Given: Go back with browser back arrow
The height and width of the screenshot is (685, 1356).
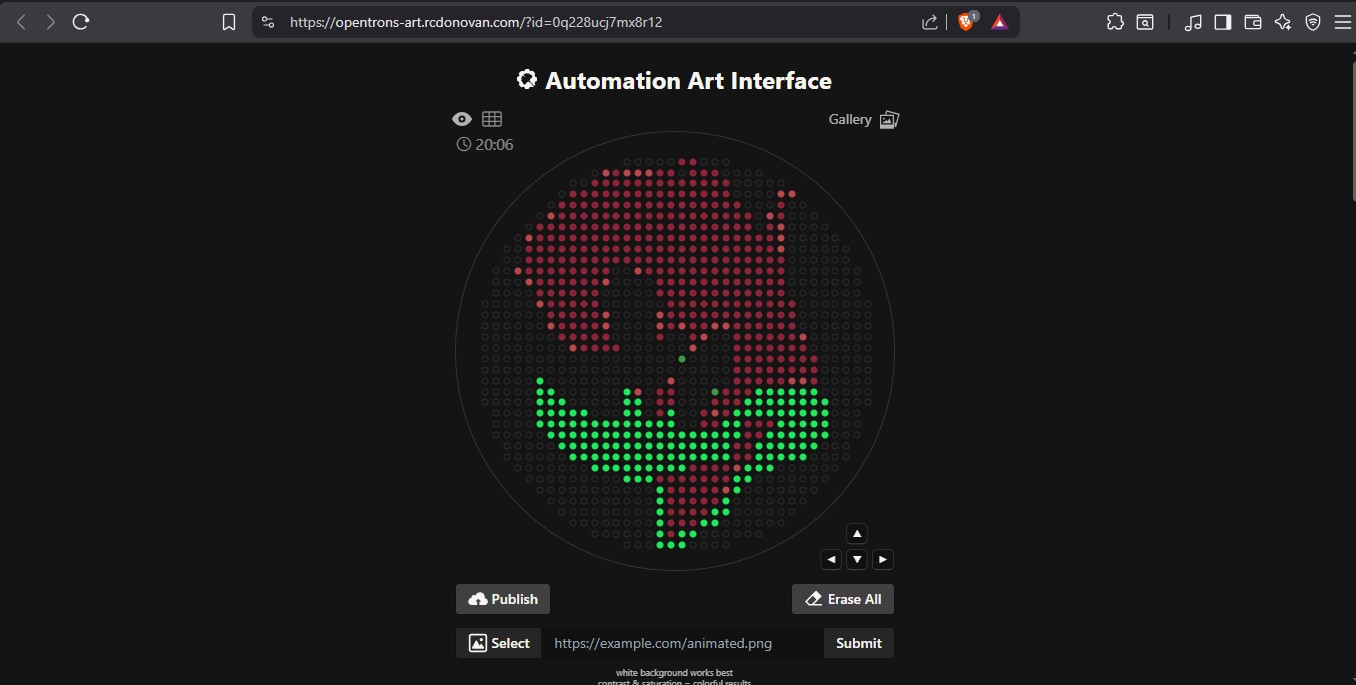Looking at the screenshot, I should 22,22.
